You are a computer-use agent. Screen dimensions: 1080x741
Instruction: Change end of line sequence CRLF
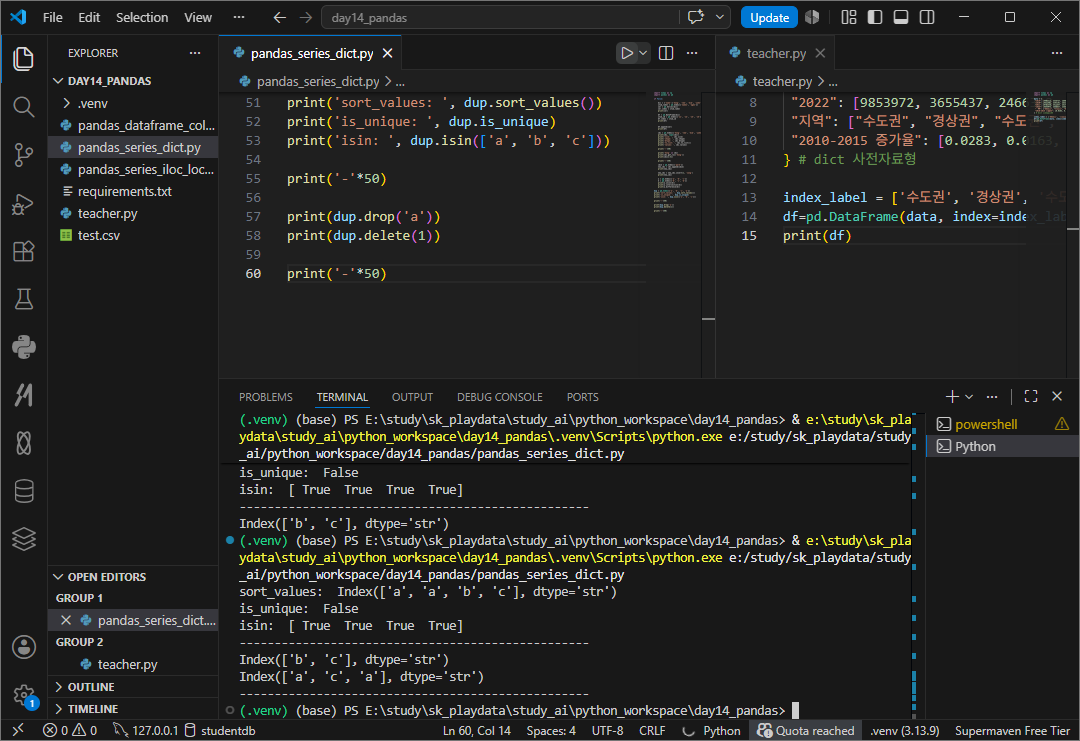[652, 731]
